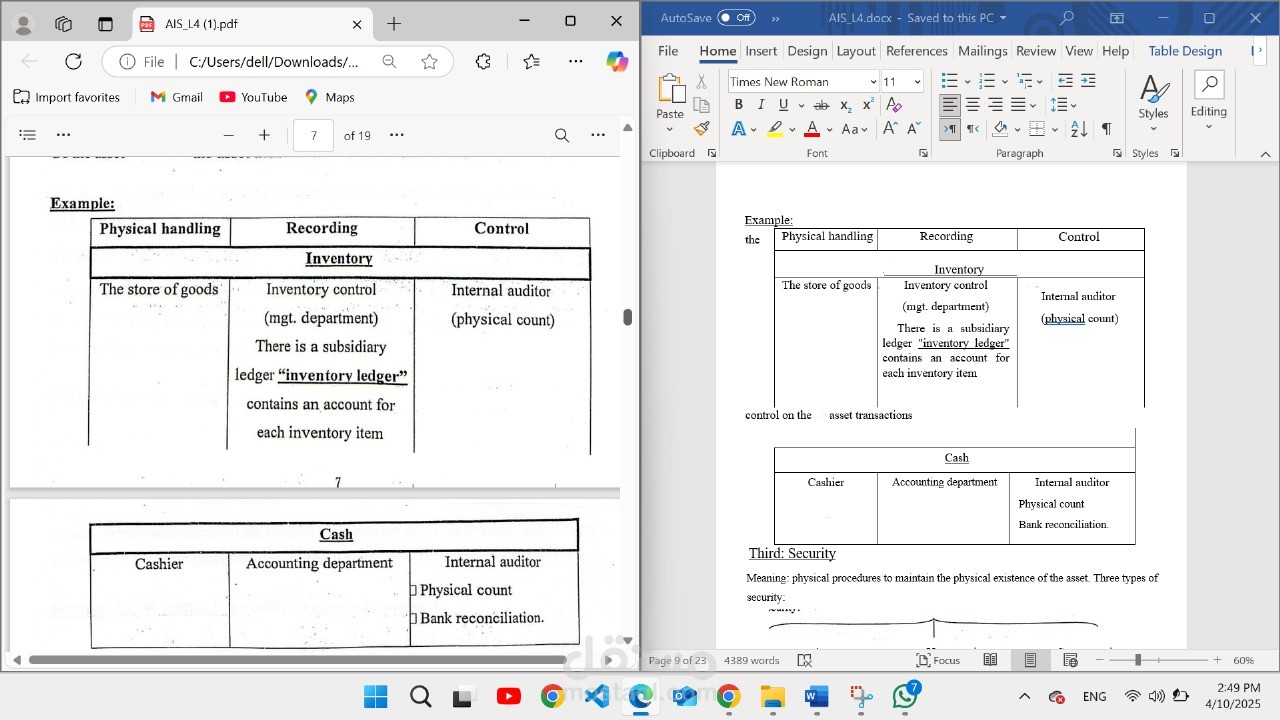Toggle AutoSave switch in Word
The image size is (1280, 720).
[737, 18]
